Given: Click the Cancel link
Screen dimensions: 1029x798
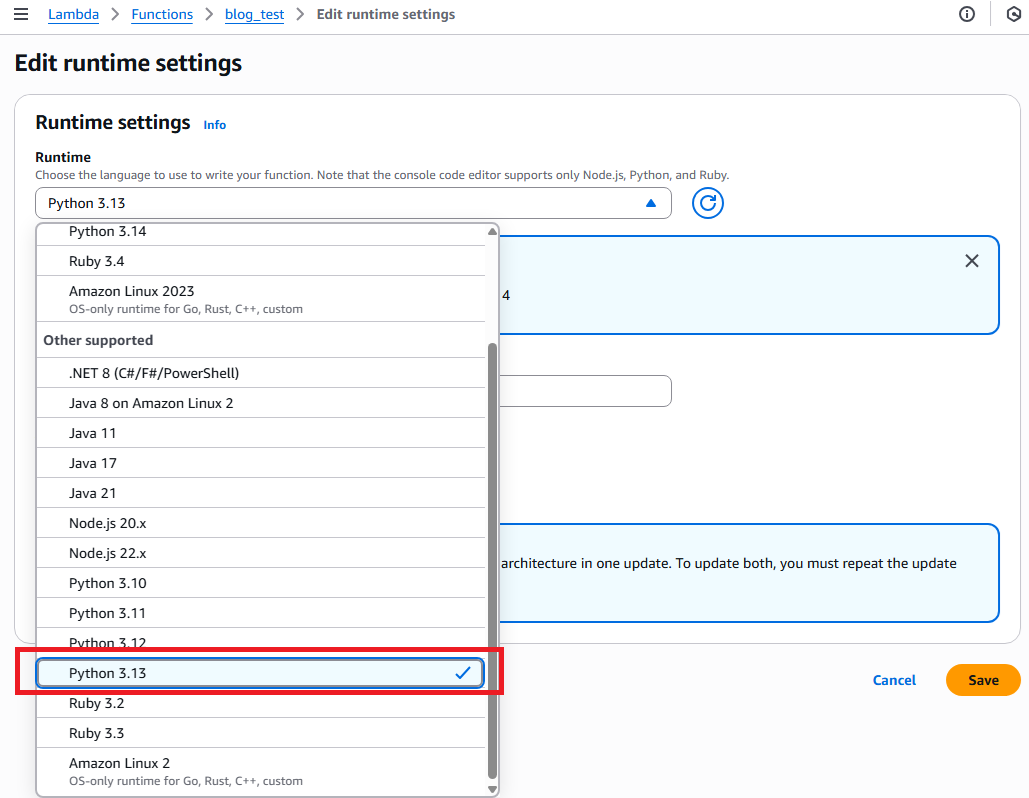Looking at the screenshot, I should (894, 680).
